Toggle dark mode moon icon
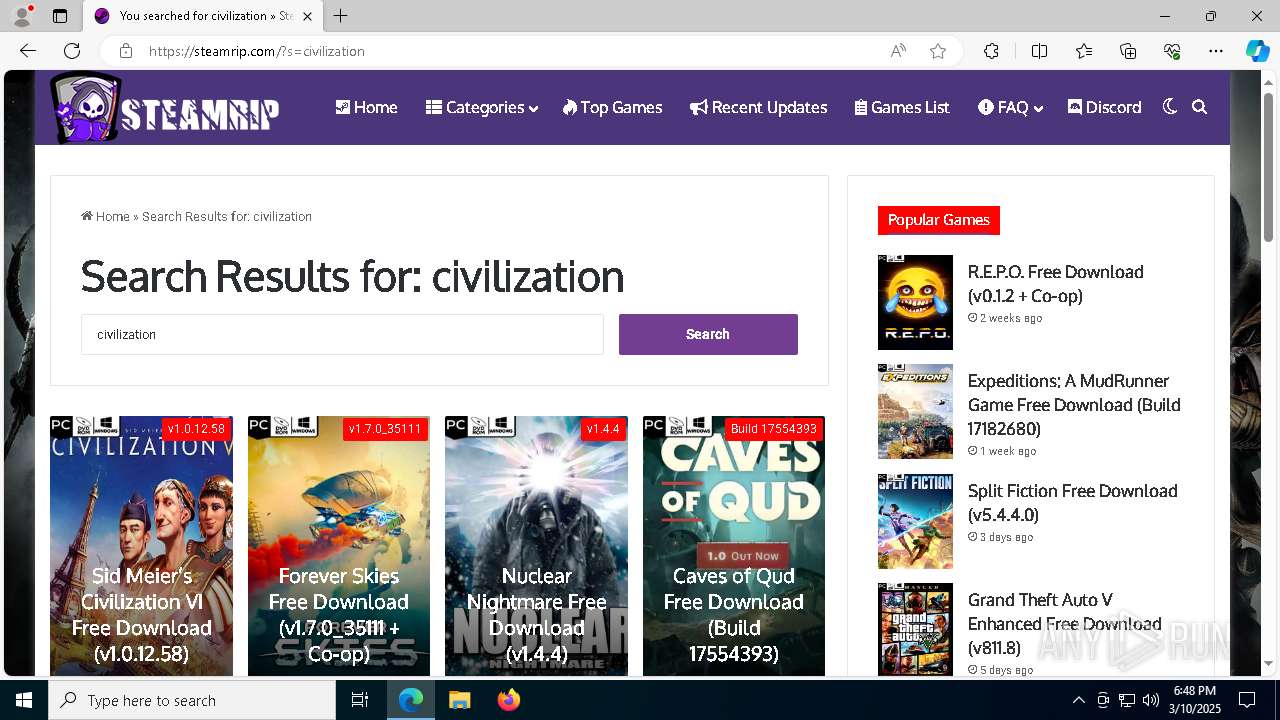Viewport: 1280px width, 720px height. click(1169, 107)
